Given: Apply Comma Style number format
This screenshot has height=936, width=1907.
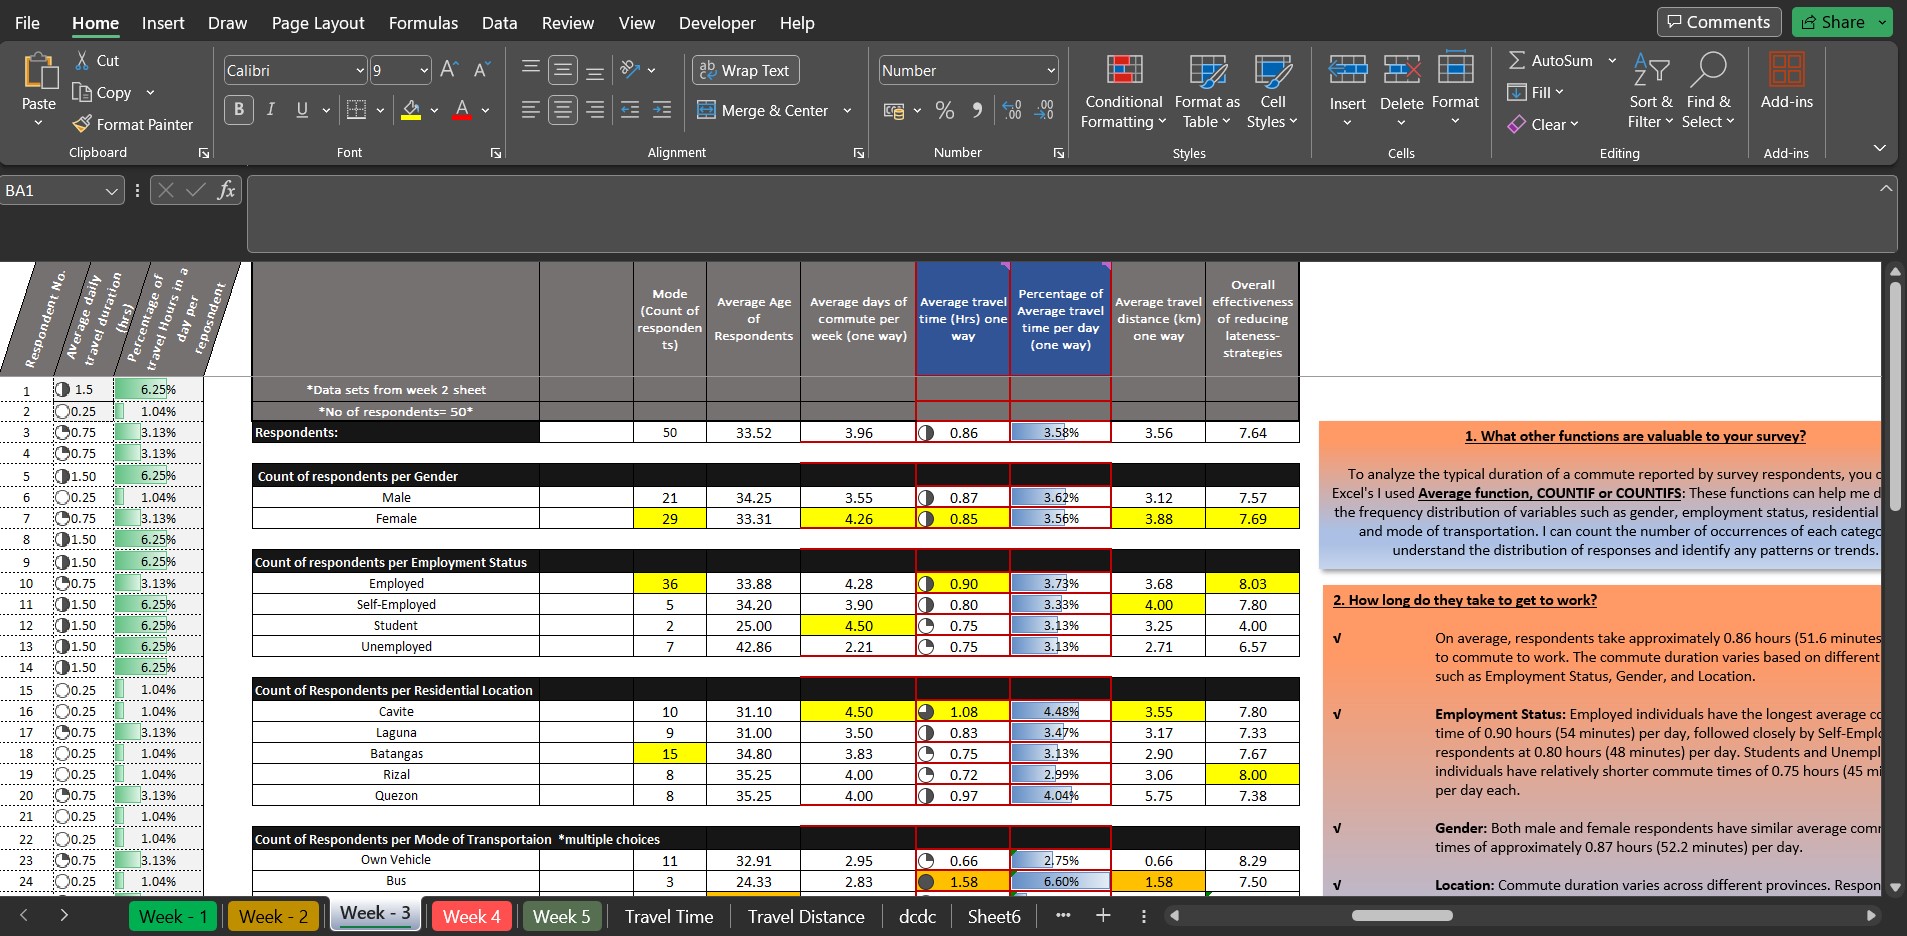Looking at the screenshot, I should pyautogui.click(x=977, y=110).
